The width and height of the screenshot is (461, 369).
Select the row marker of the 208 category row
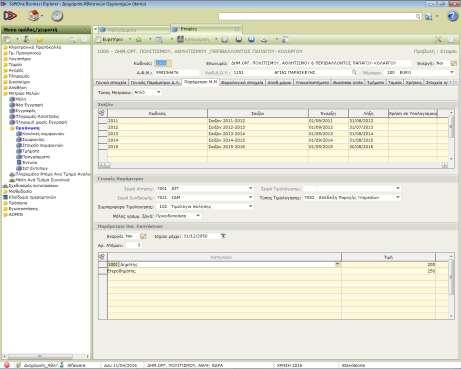(x=103, y=265)
